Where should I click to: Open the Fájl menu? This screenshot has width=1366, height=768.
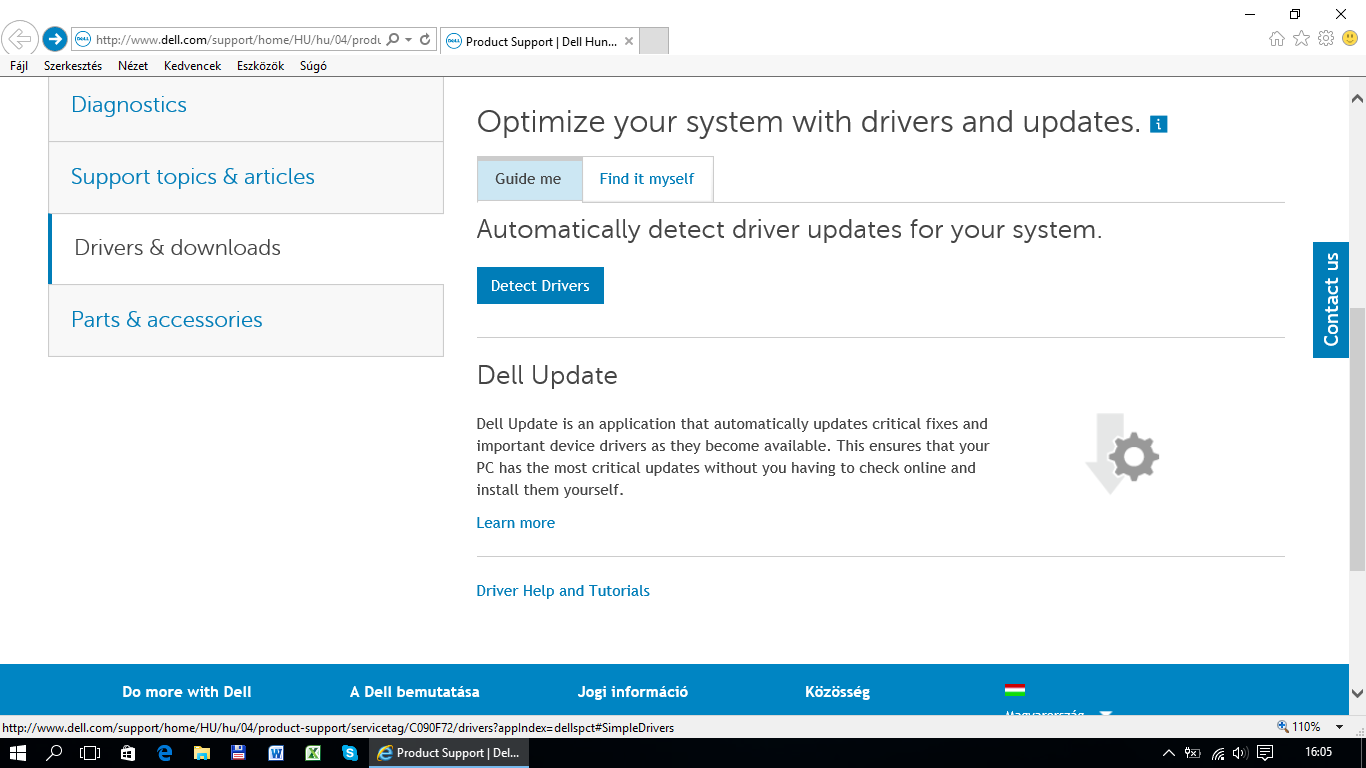pyautogui.click(x=19, y=66)
